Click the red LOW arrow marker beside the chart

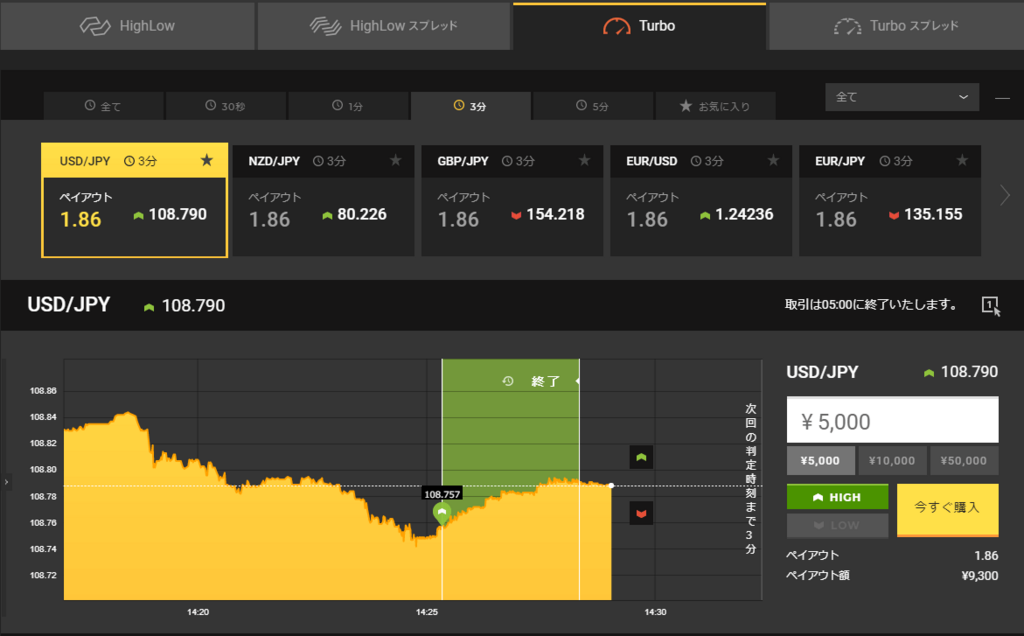[641, 513]
